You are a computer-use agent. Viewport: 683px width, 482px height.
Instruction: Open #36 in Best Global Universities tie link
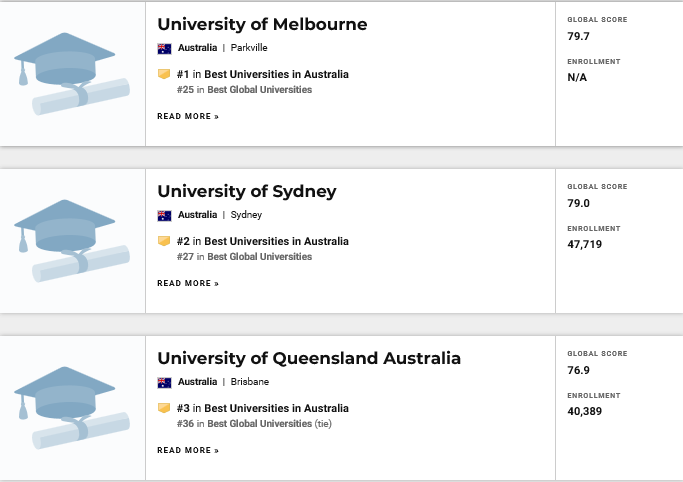(254, 424)
